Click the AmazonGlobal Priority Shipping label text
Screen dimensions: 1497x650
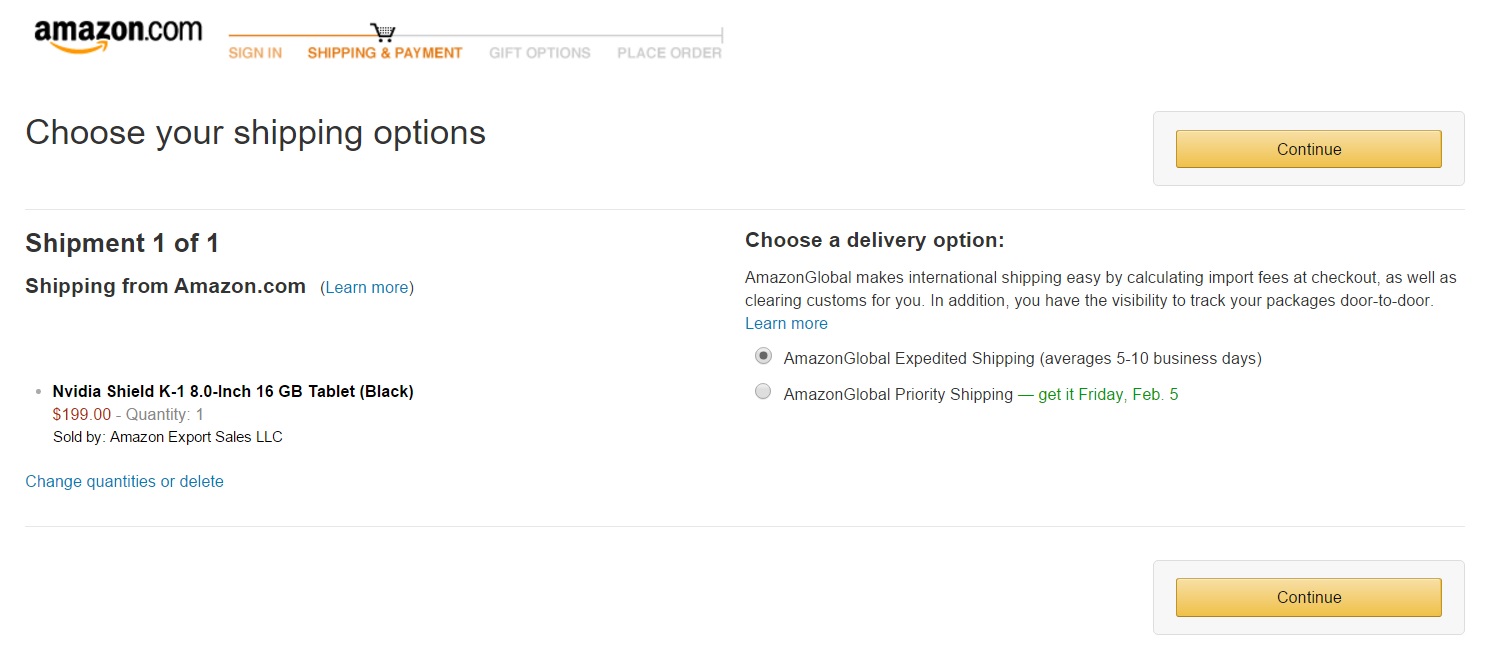pyautogui.click(x=898, y=395)
